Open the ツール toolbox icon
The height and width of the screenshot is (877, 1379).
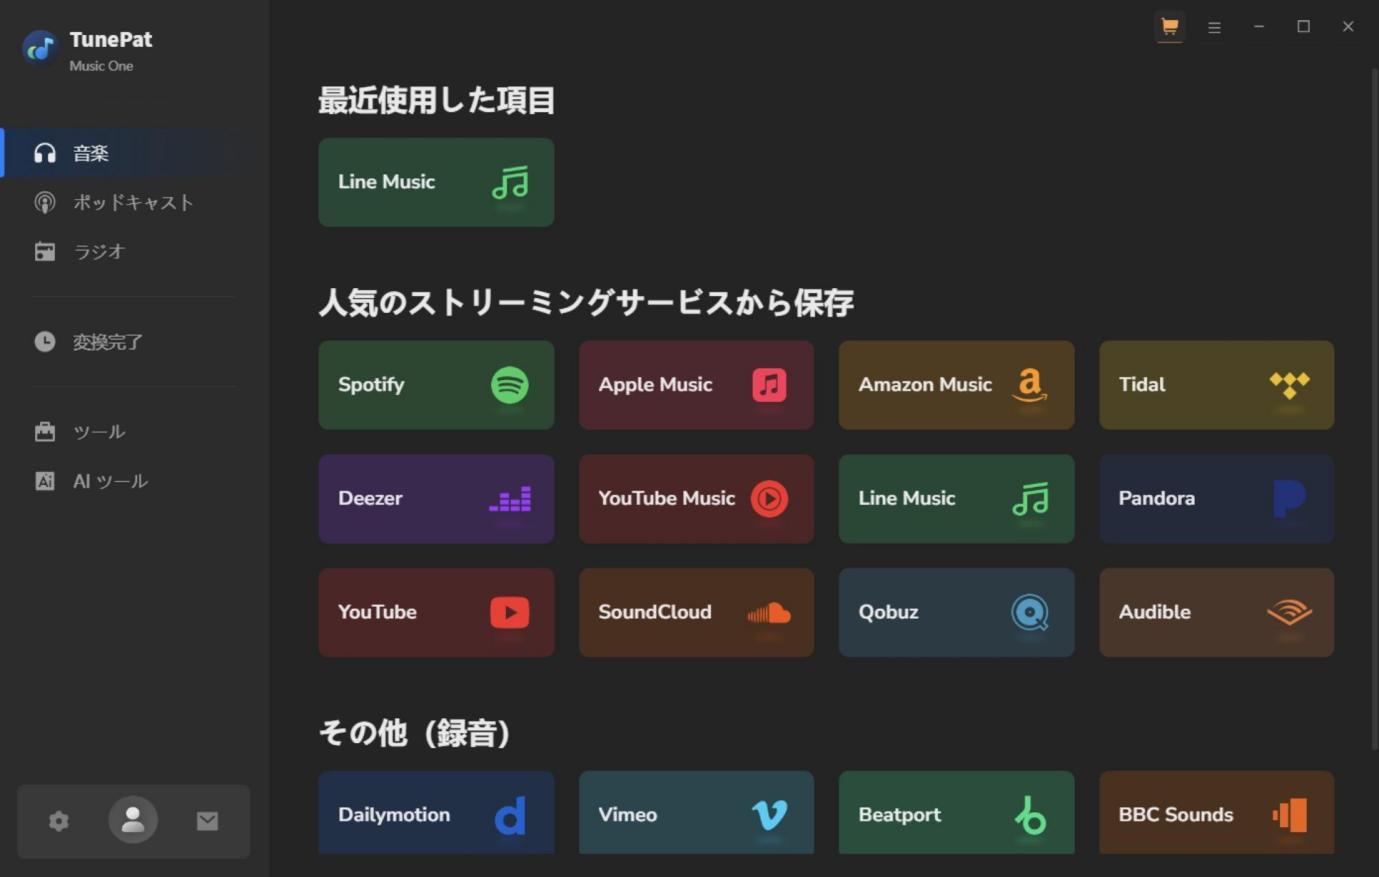(x=45, y=431)
